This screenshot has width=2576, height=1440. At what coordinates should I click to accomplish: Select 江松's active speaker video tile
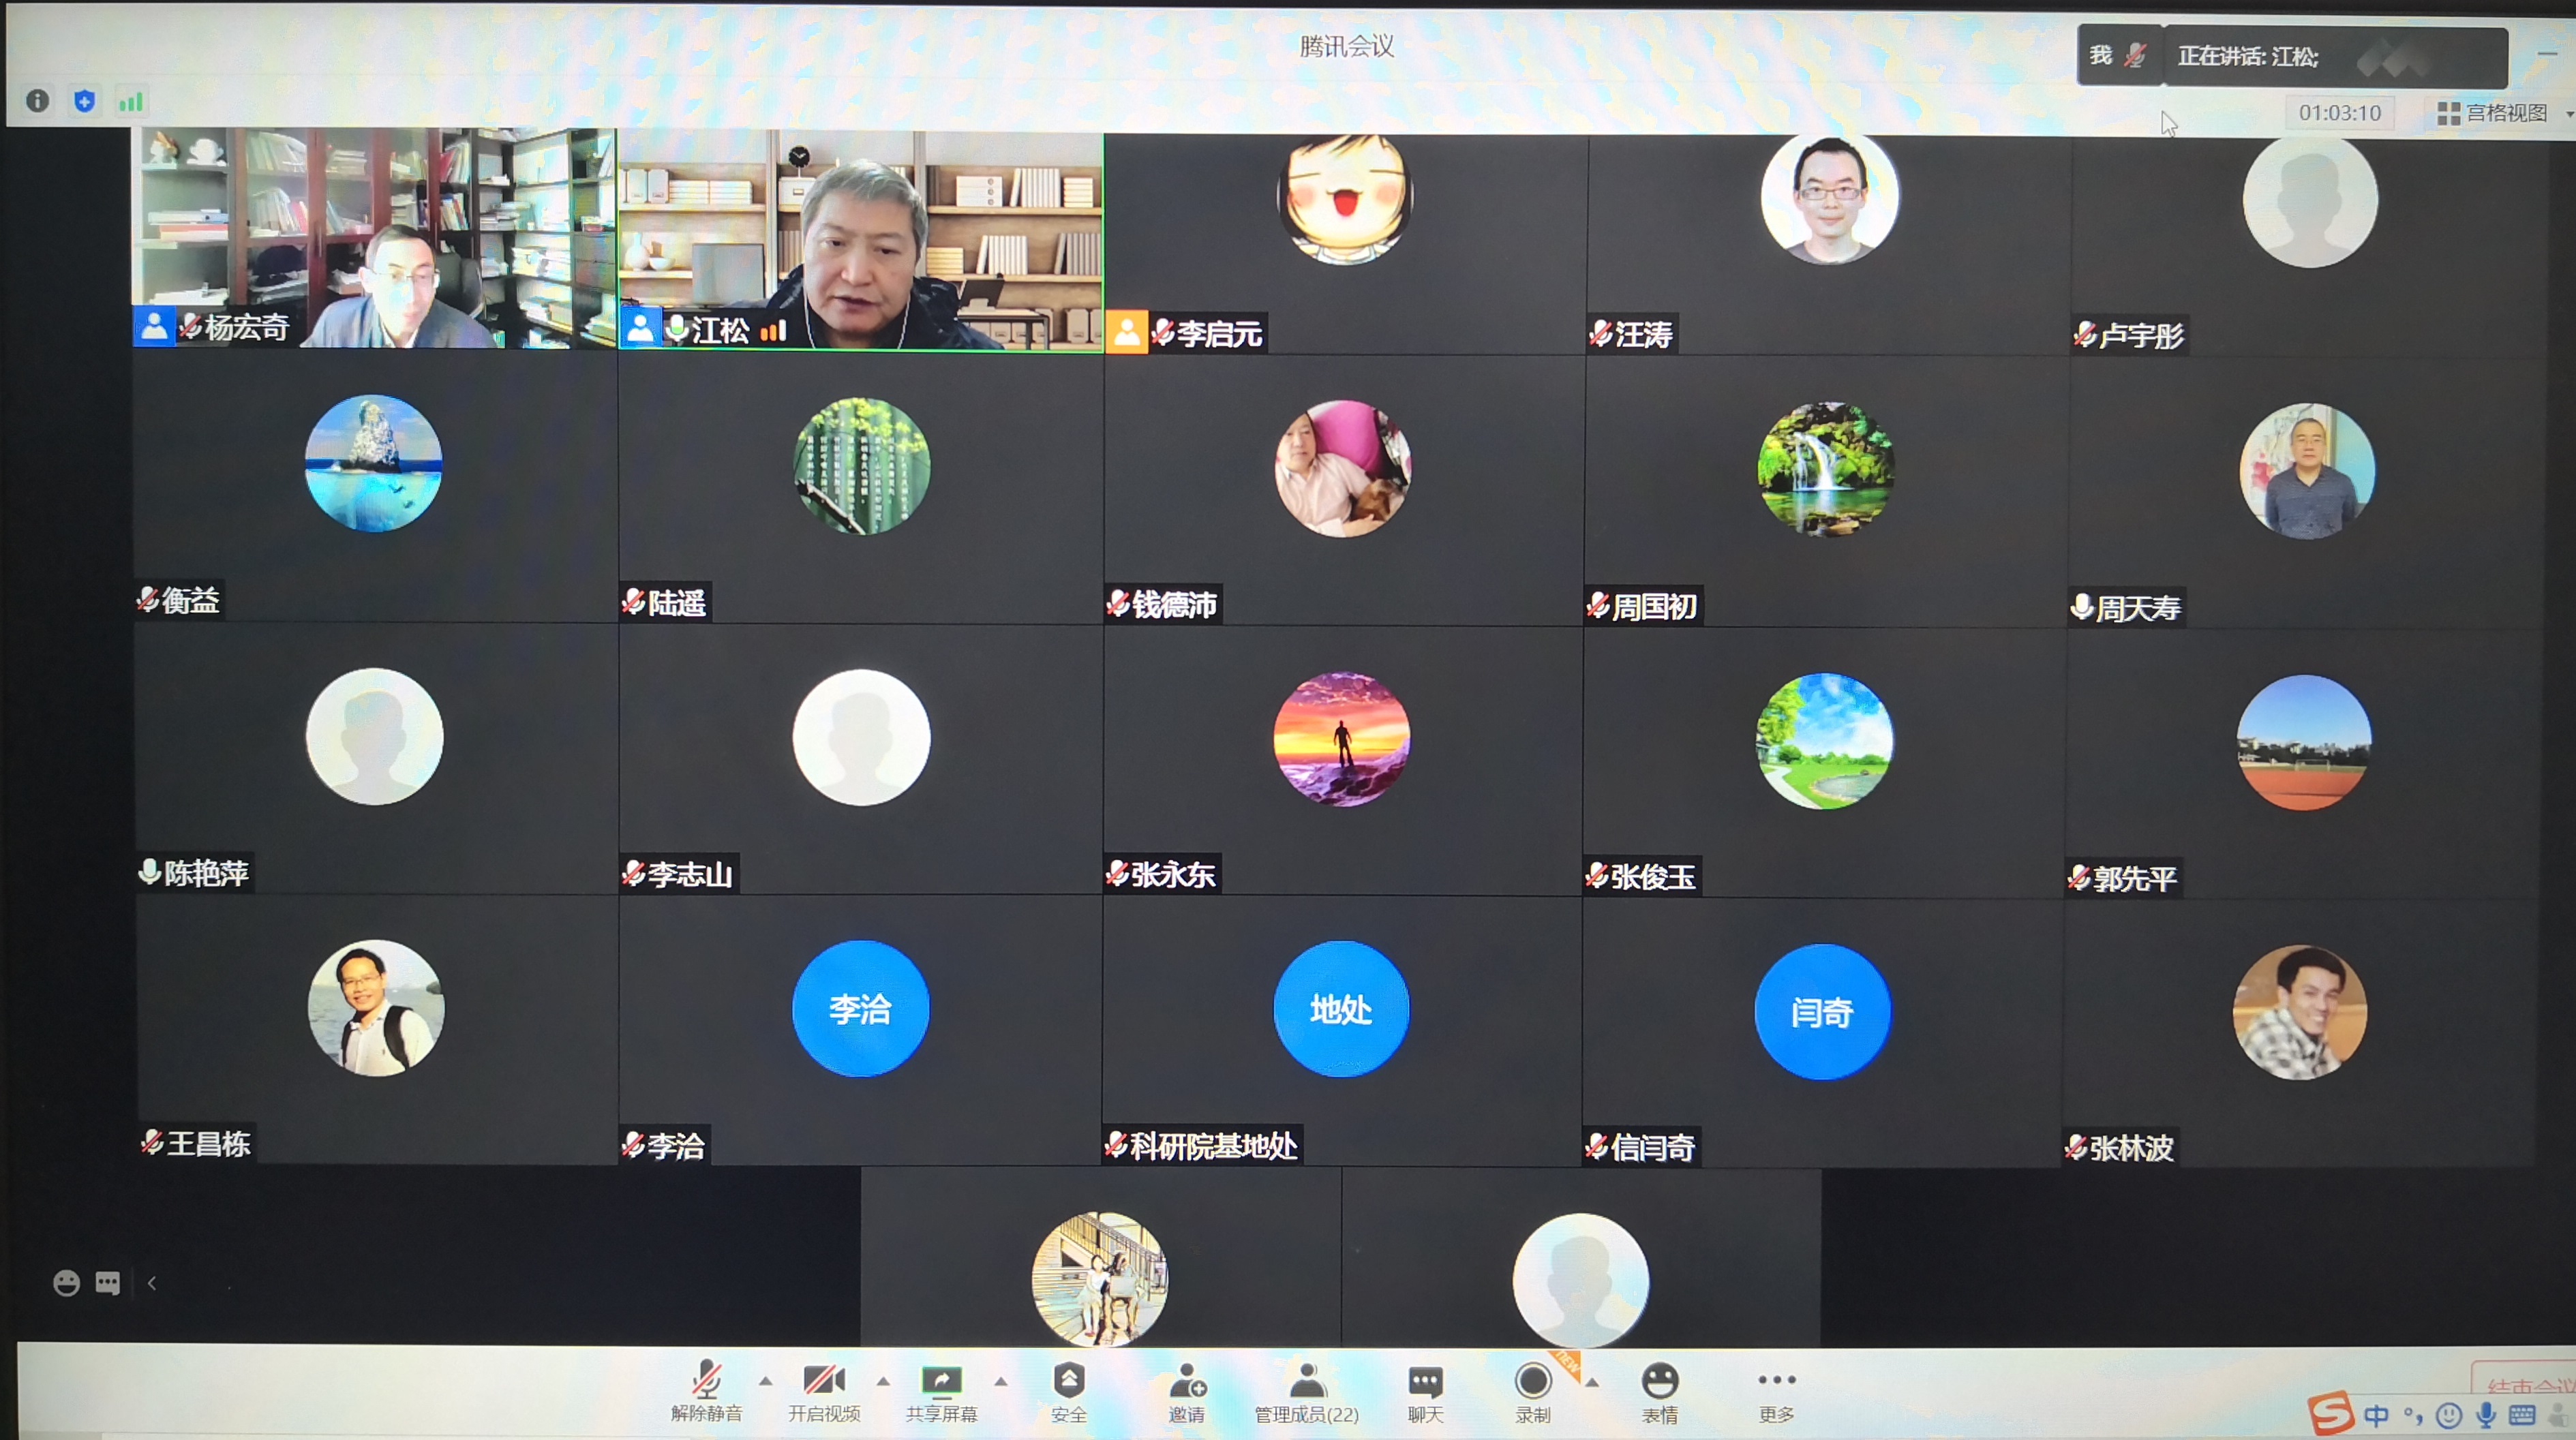[861, 240]
